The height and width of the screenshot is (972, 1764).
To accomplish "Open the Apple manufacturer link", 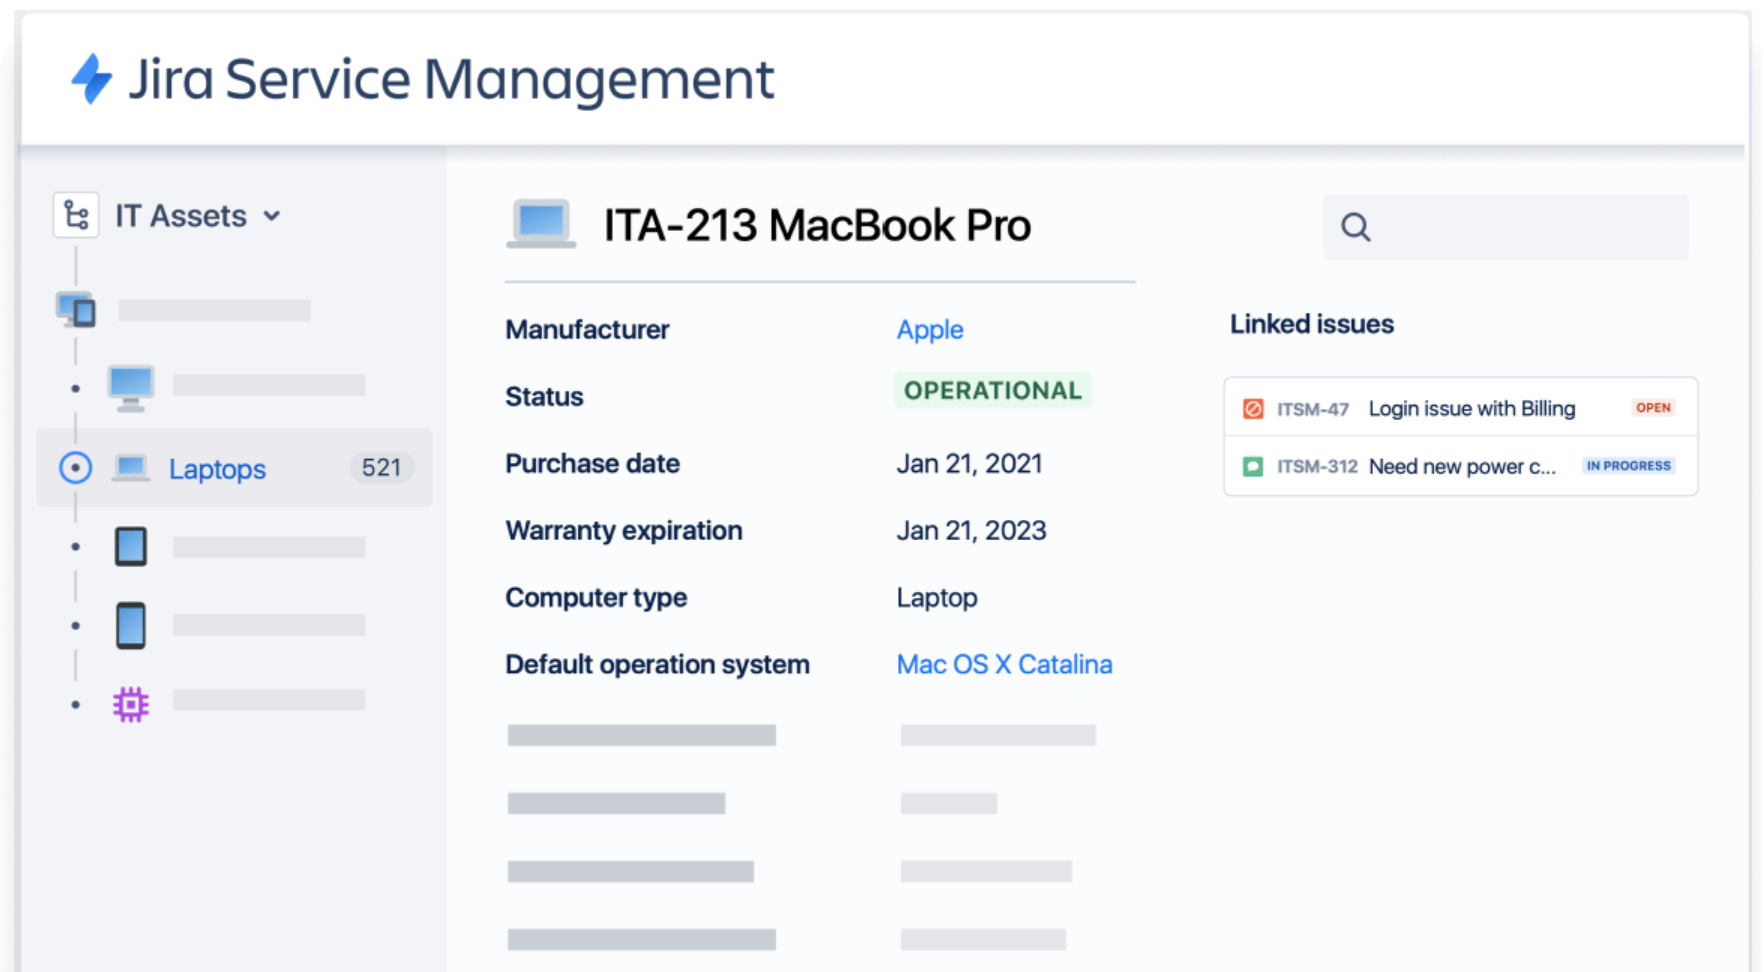I will [x=930, y=329].
